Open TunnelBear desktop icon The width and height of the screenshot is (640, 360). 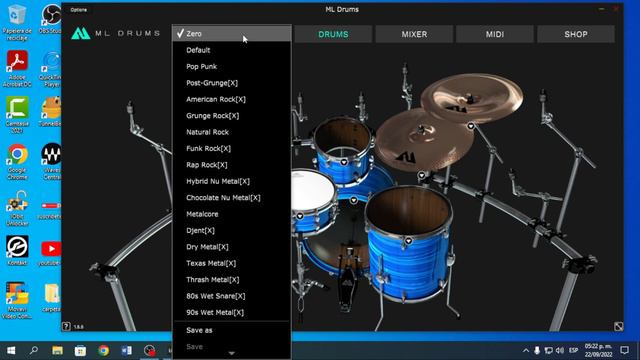tap(51, 111)
